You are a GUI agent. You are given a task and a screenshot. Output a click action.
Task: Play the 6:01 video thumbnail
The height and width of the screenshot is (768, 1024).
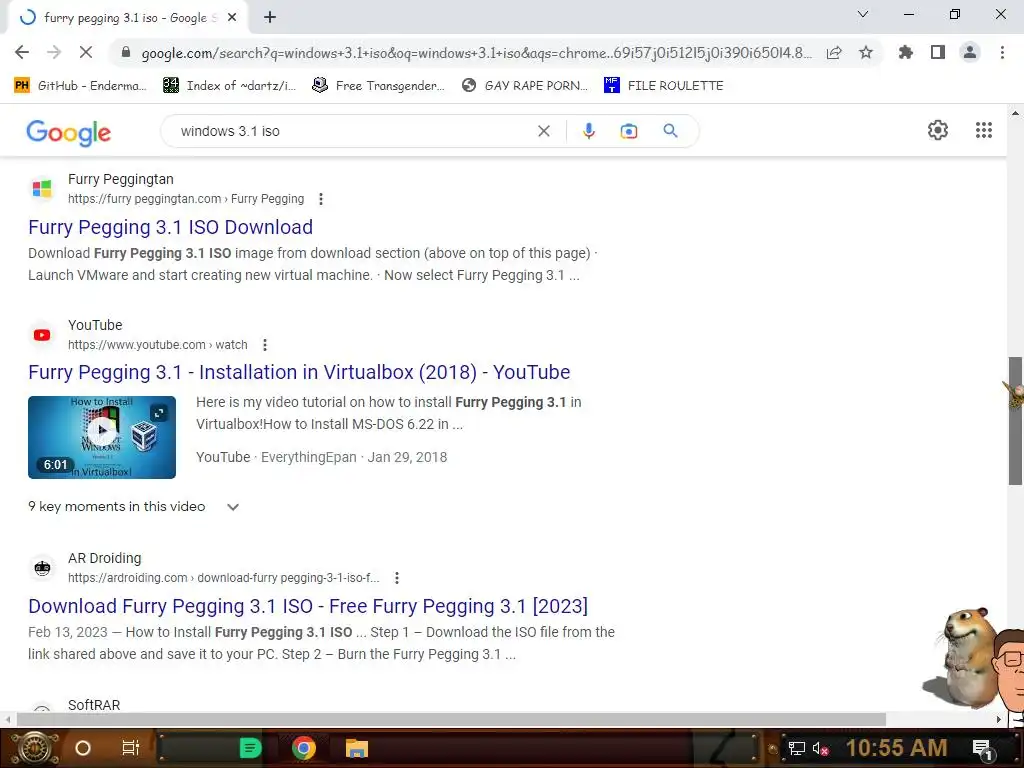tap(102, 437)
